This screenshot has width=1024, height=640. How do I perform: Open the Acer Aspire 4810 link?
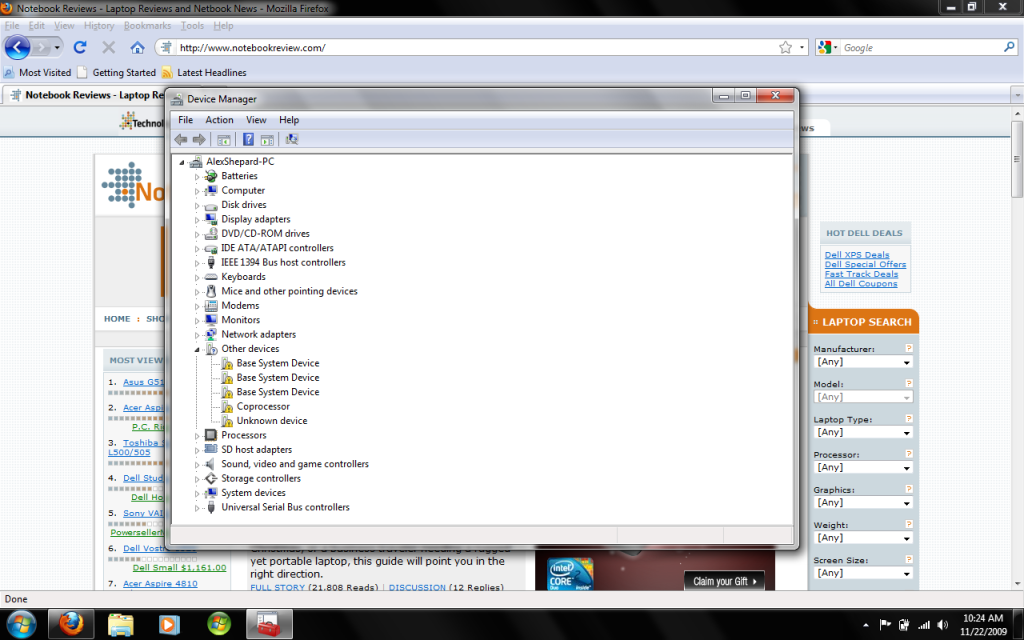(160, 583)
